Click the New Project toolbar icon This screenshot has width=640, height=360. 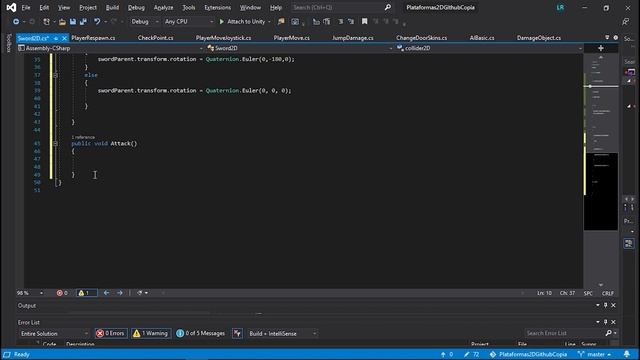(46, 22)
